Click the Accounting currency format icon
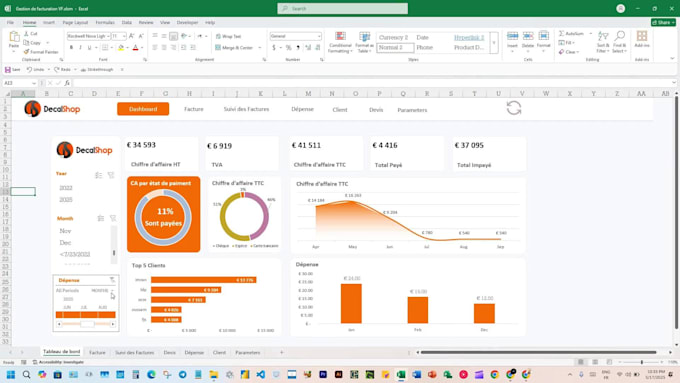This screenshot has height=383, width=680. pyautogui.click(x=274, y=48)
